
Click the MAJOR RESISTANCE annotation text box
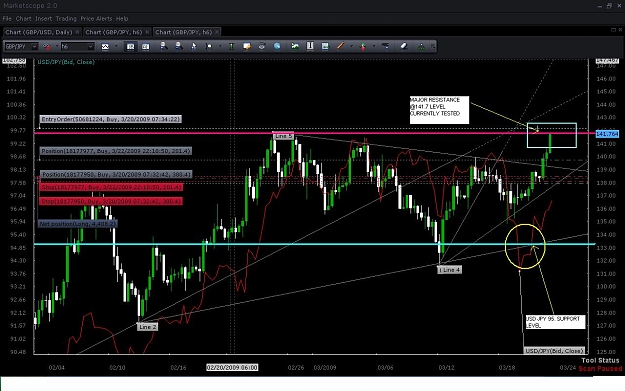[x=439, y=110]
